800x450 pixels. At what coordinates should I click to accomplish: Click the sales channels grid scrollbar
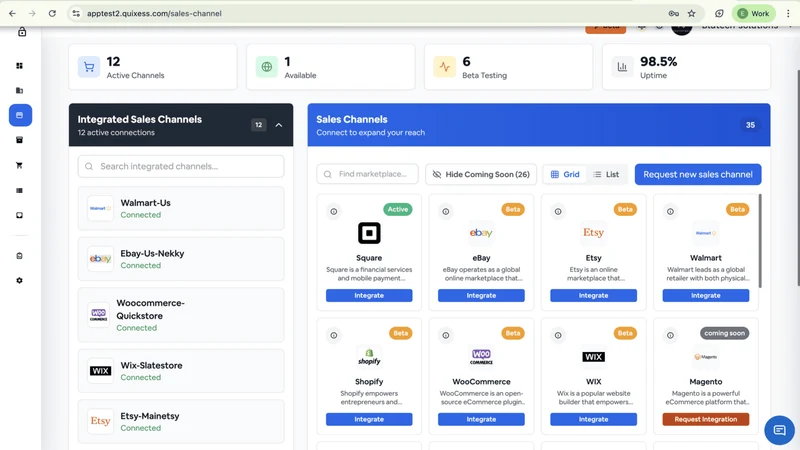tap(760, 241)
